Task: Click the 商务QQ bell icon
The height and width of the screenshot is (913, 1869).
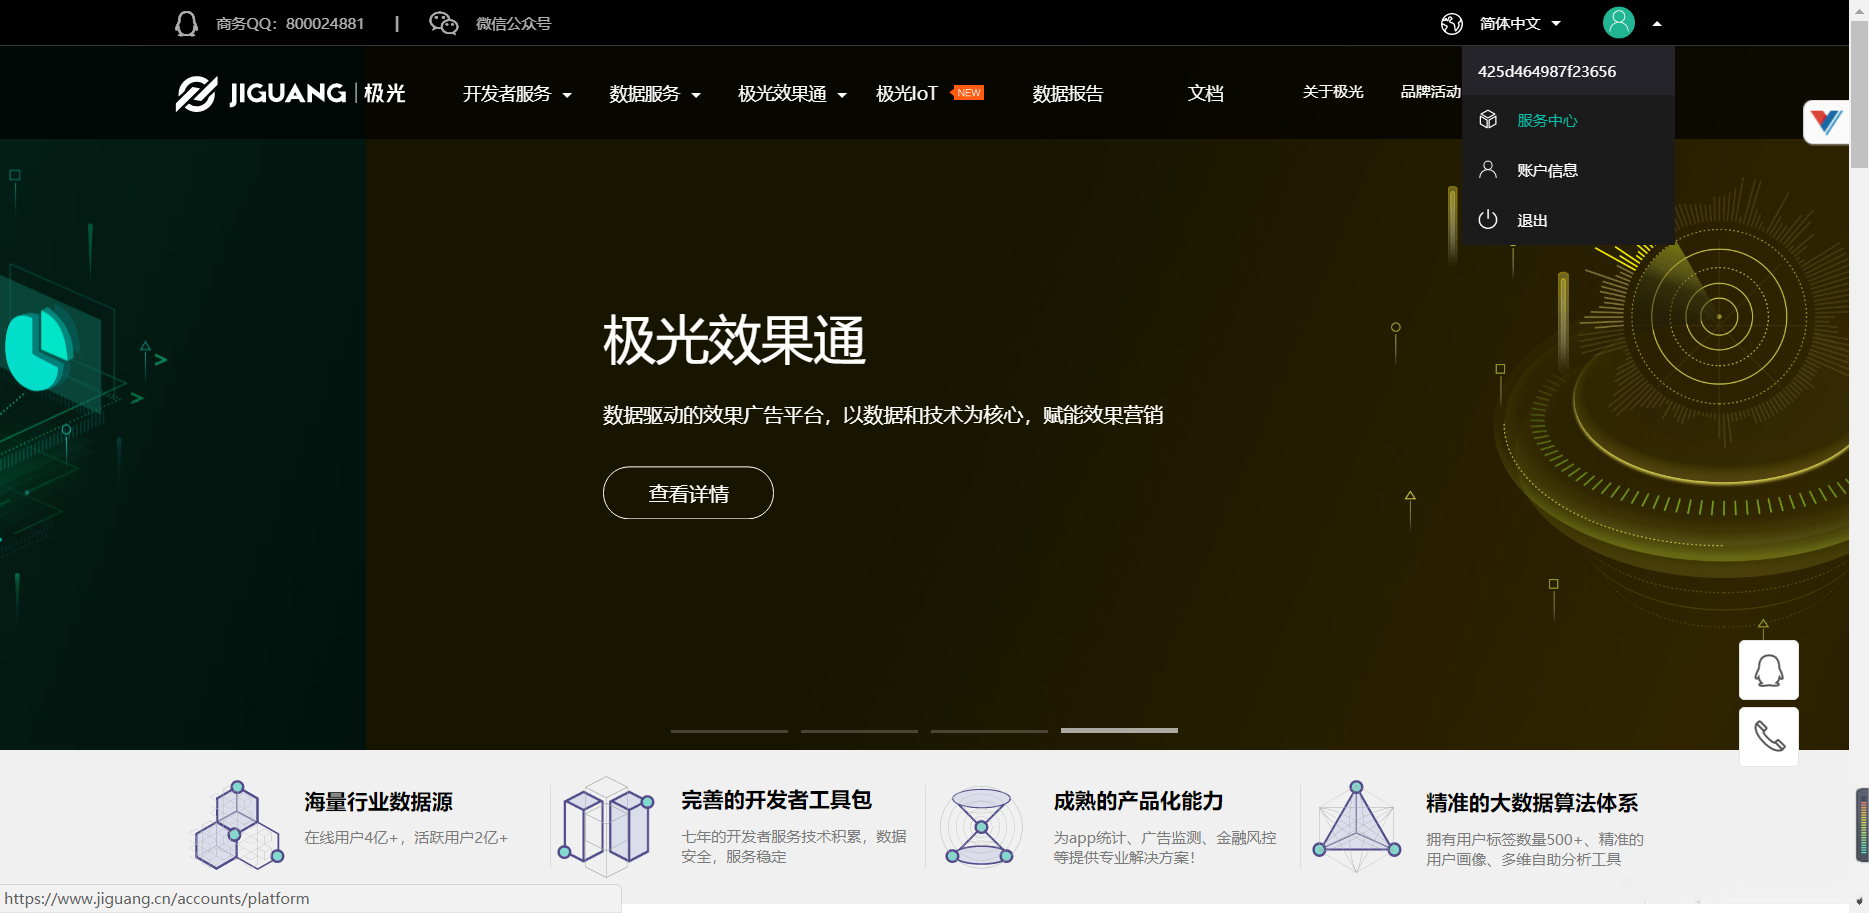Action: (186, 22)
